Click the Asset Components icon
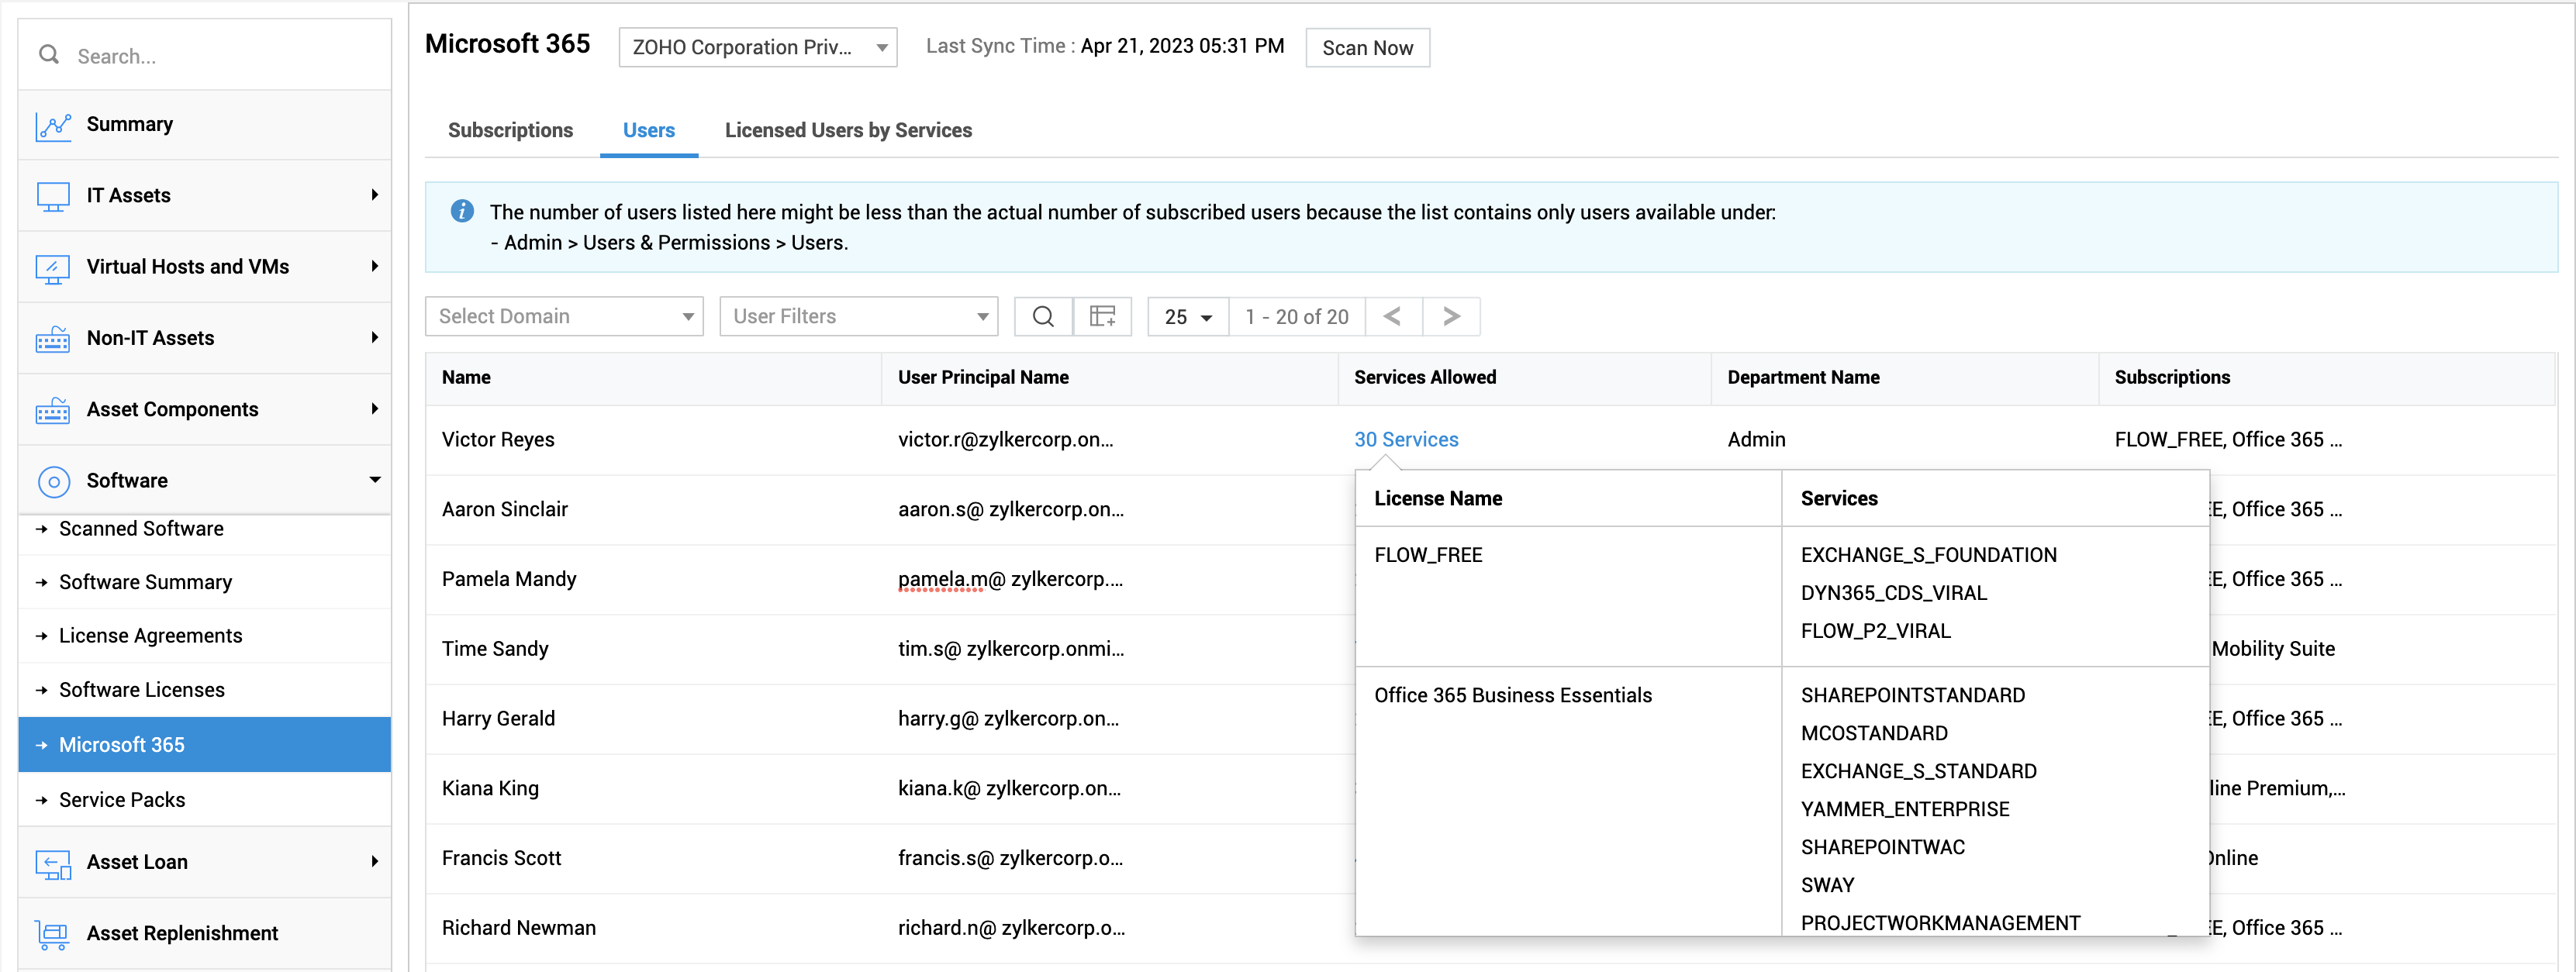This screenshot has width=2576, height=972. coord(53,410)
